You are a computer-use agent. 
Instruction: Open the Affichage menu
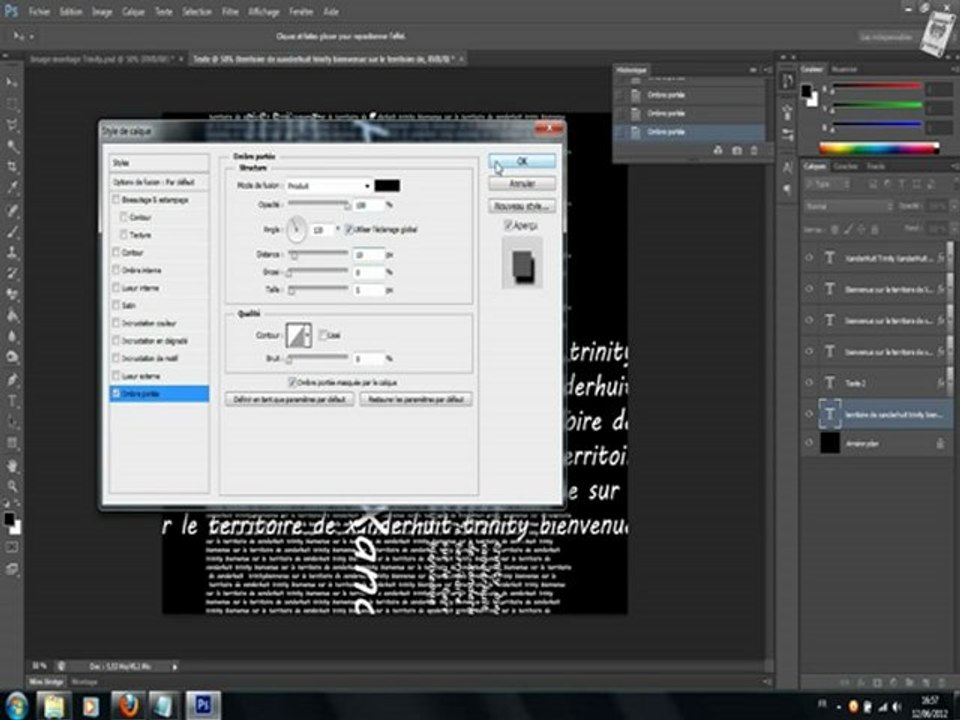click(264, 12)
